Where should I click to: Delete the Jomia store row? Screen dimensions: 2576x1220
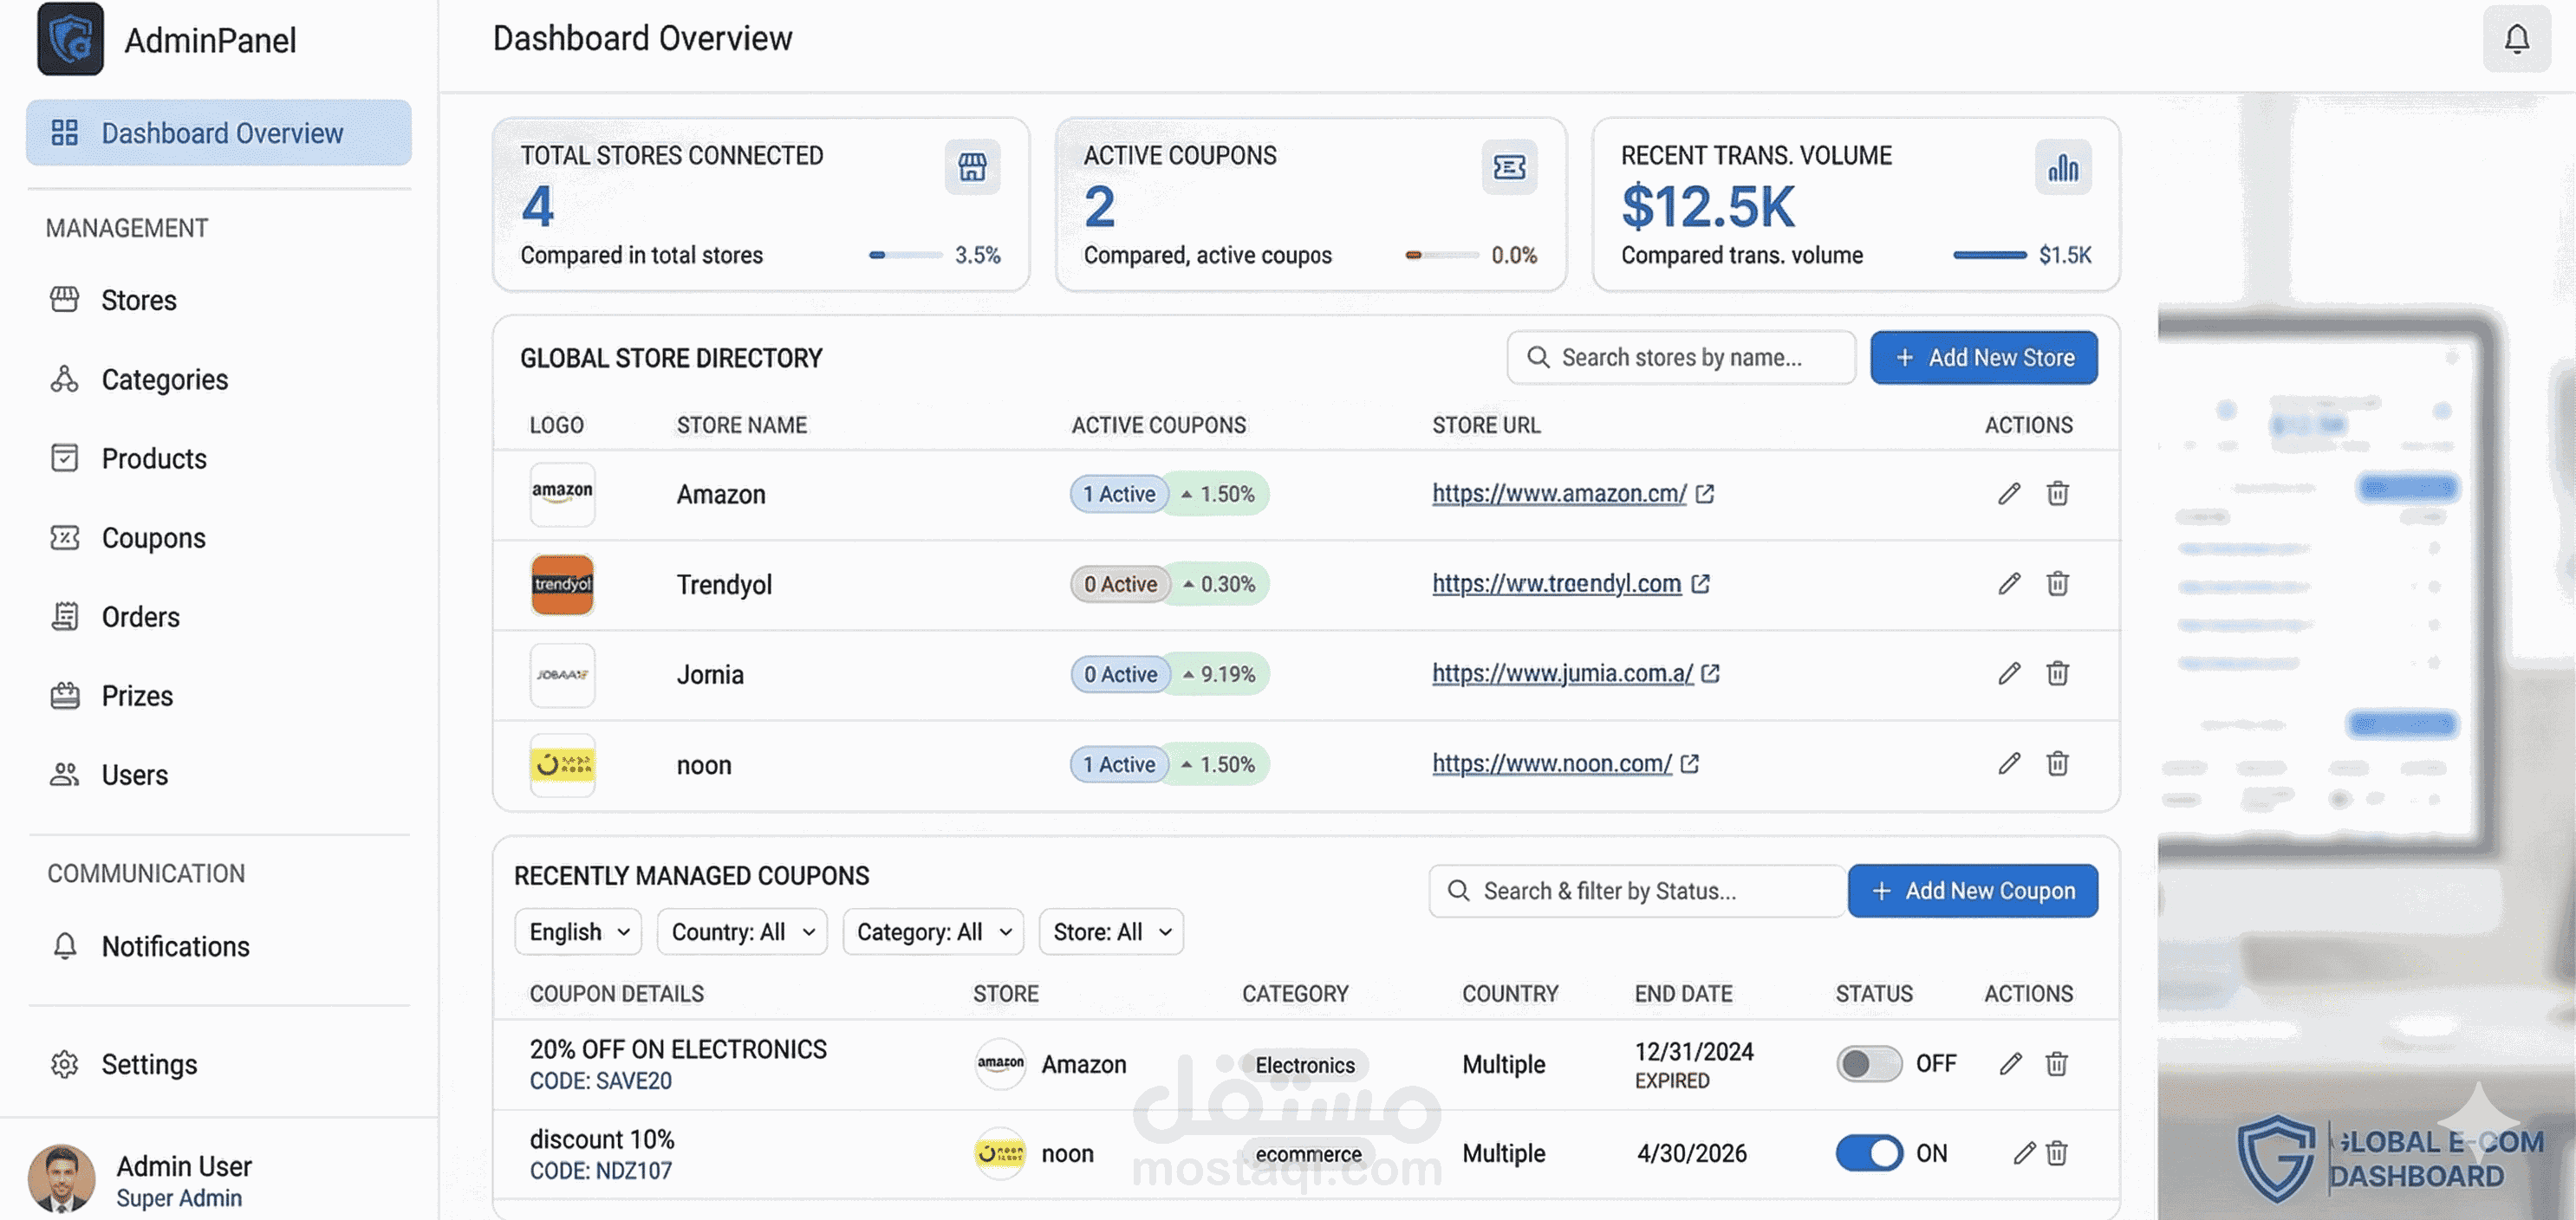[x=2056, y=674]
